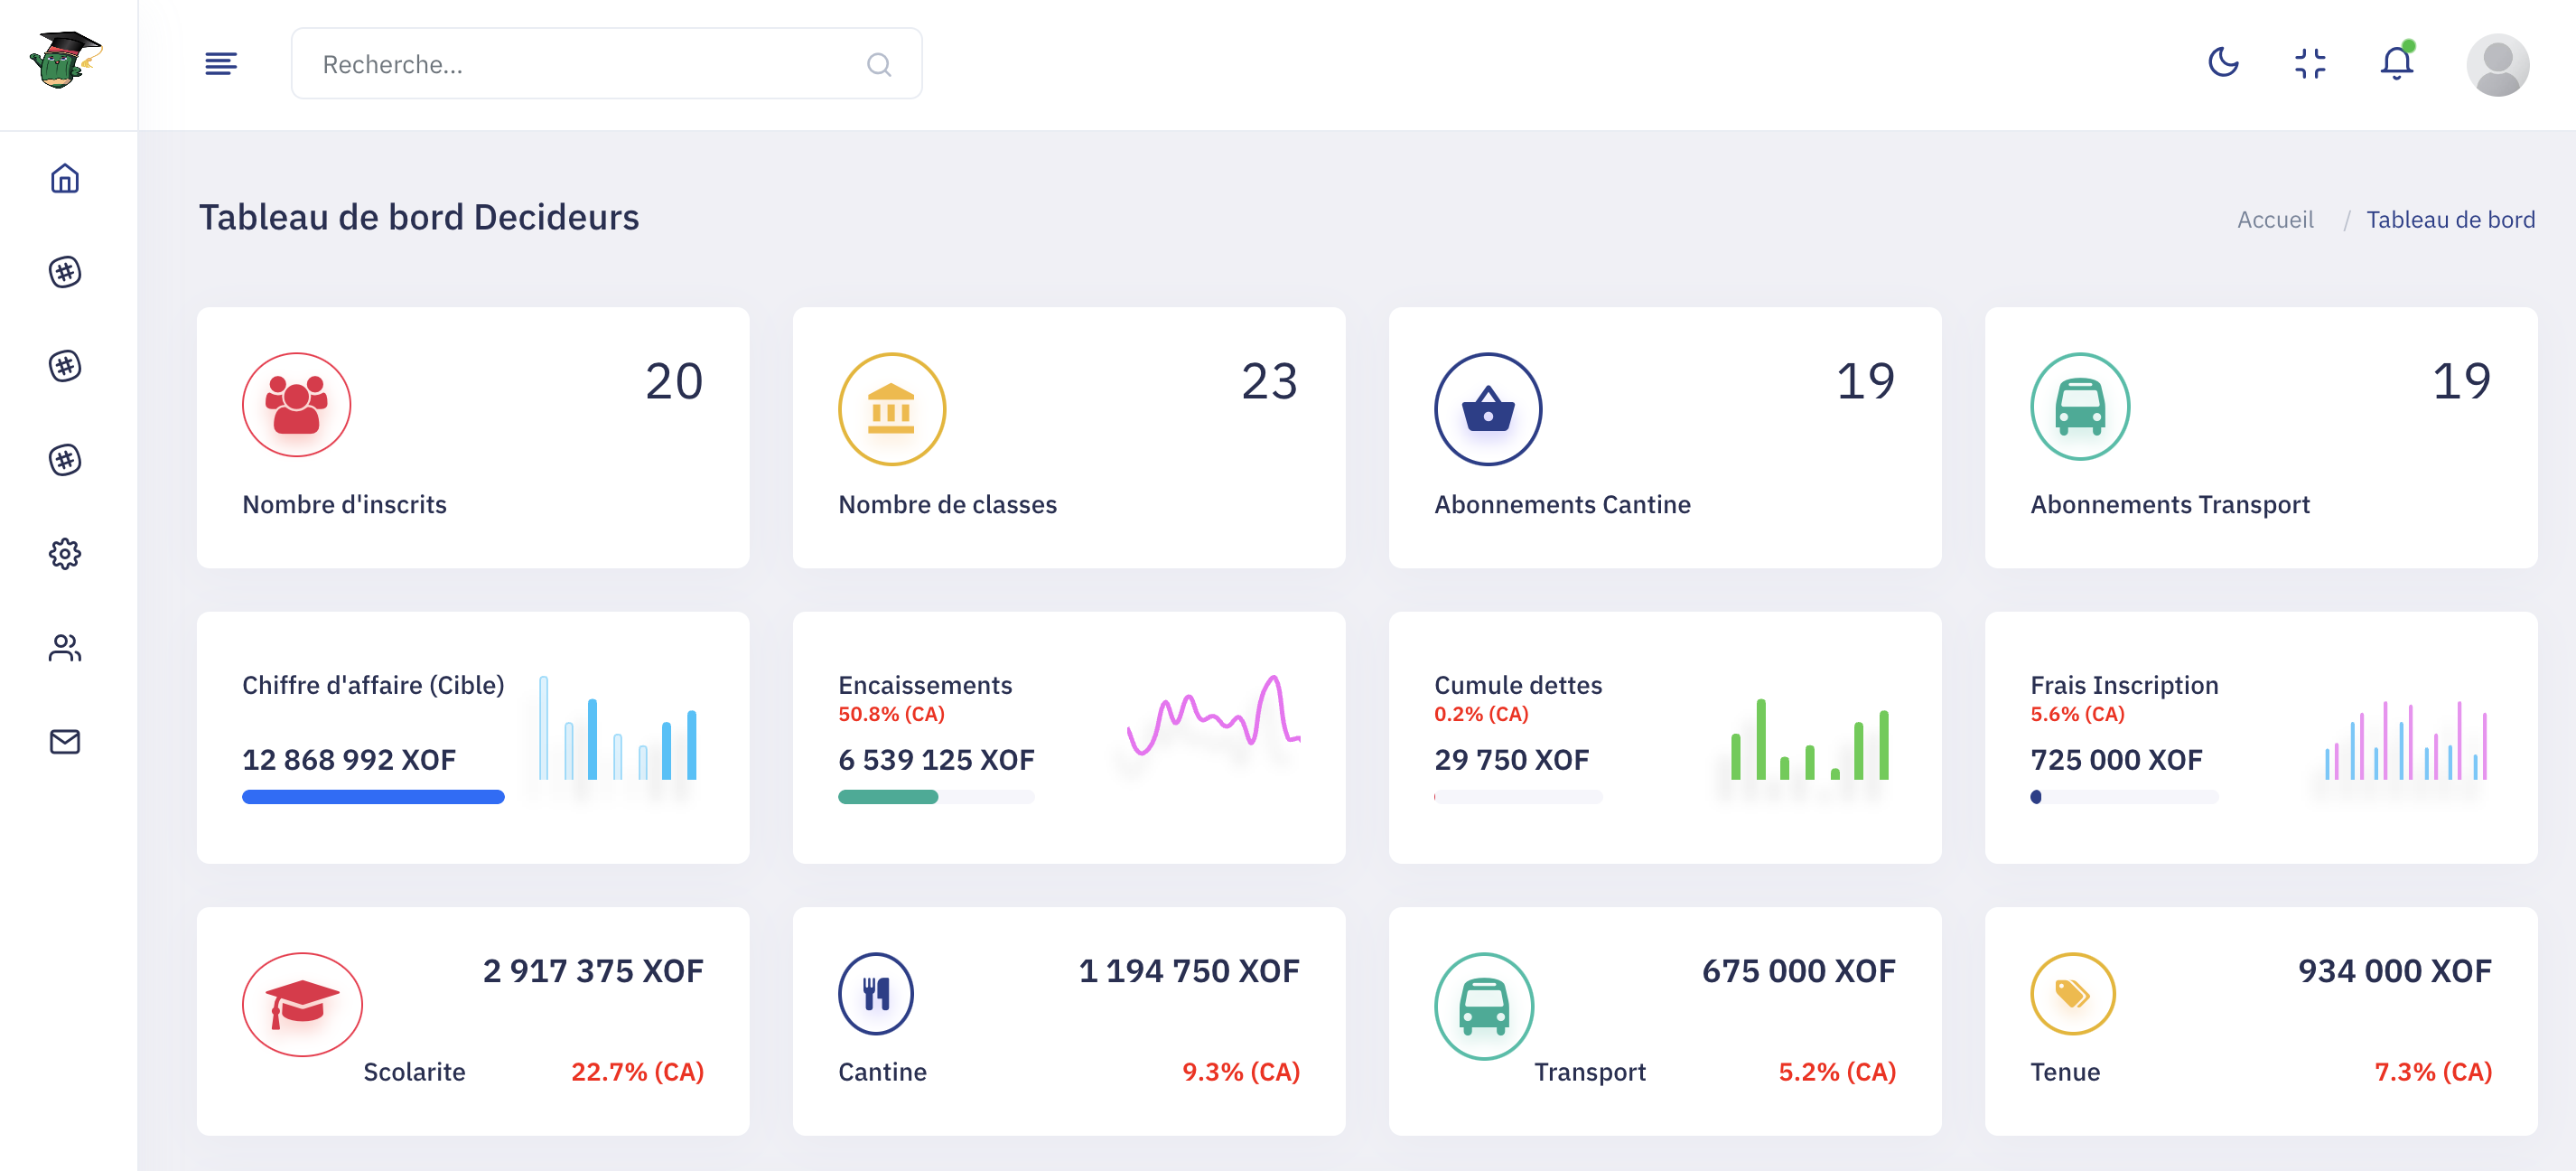2576x1171 pixels.
Task: Open the notifications bell
Action: point(2396,64)
